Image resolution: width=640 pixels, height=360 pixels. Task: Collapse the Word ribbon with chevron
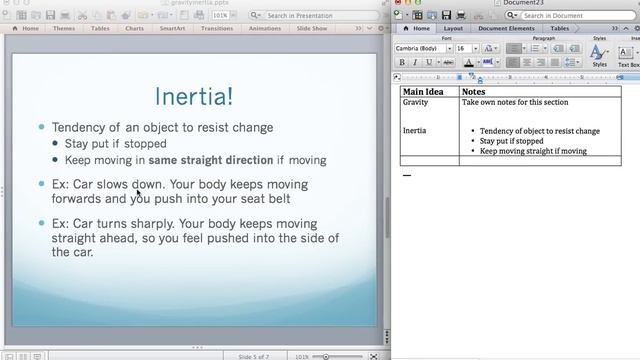(626, 28)
